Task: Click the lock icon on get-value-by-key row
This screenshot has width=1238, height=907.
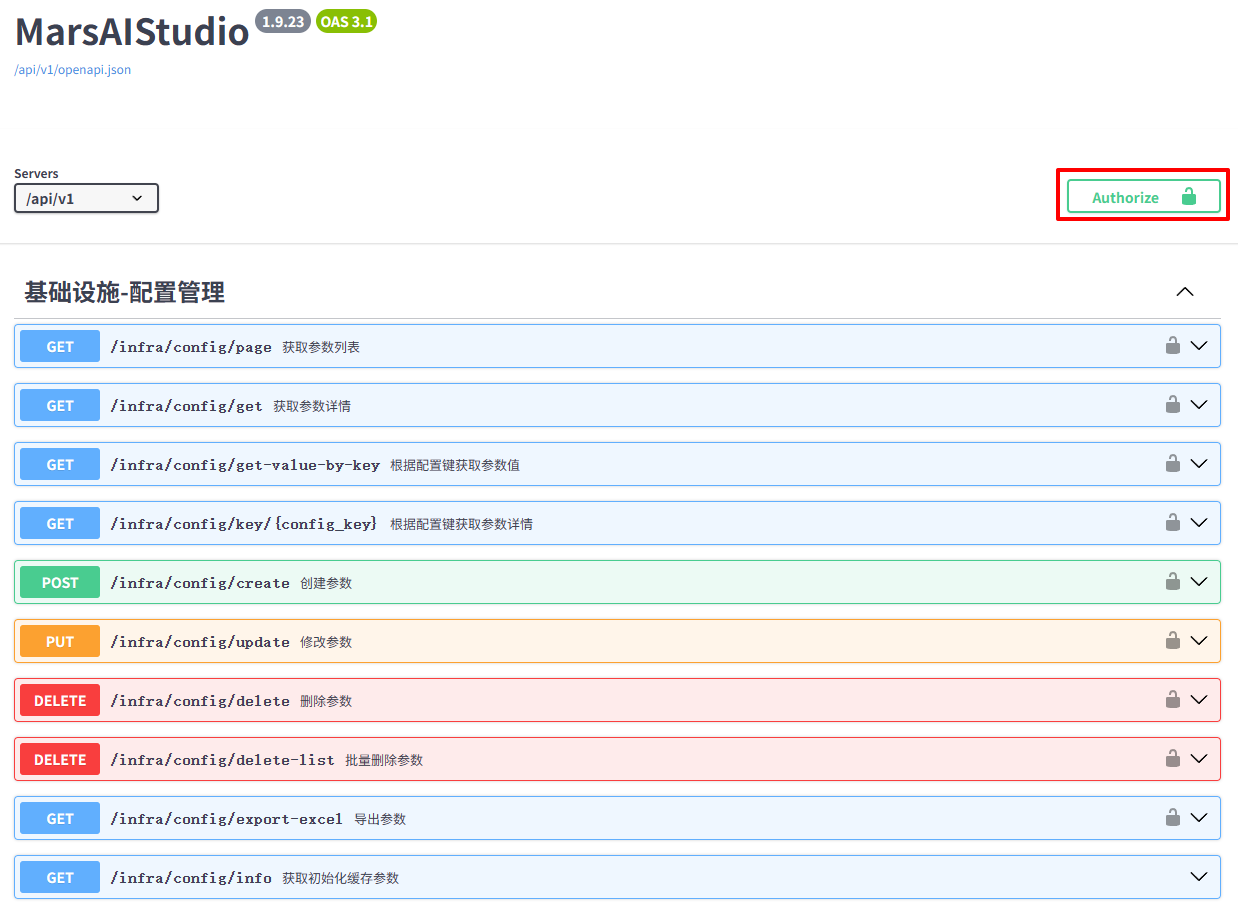Action: point(1173,464)
